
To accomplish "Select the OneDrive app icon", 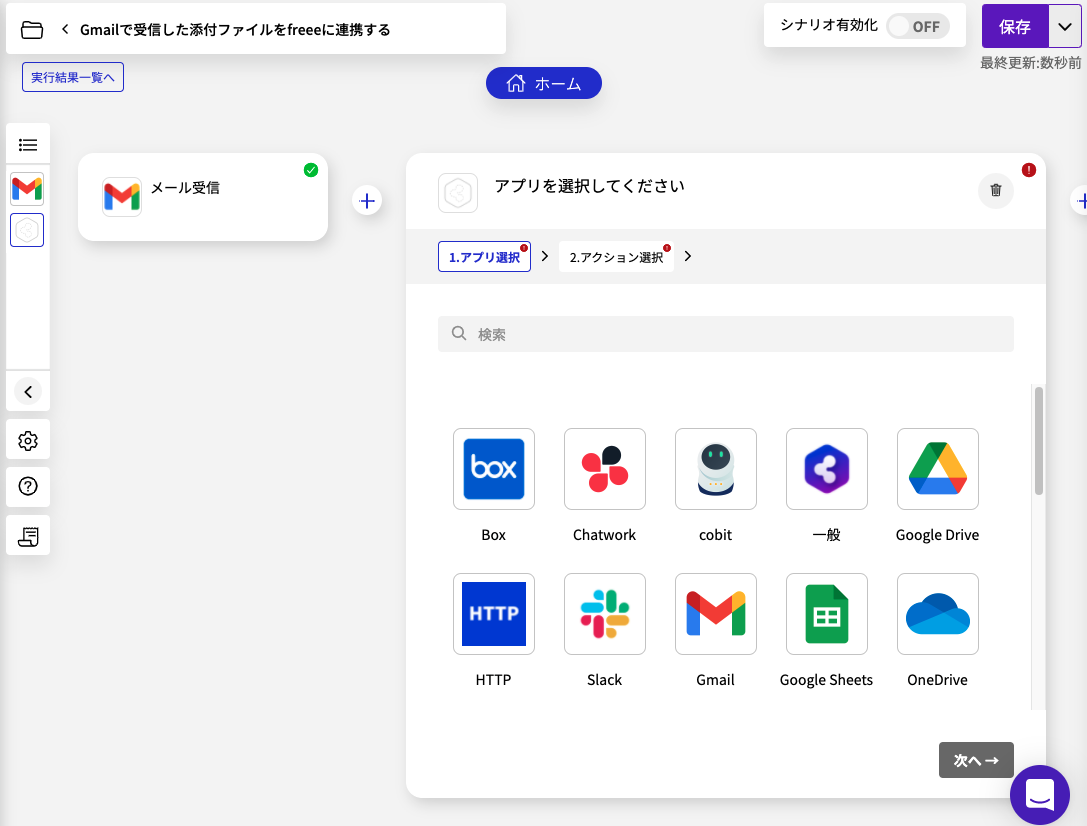I will click(x=937, y=614).
